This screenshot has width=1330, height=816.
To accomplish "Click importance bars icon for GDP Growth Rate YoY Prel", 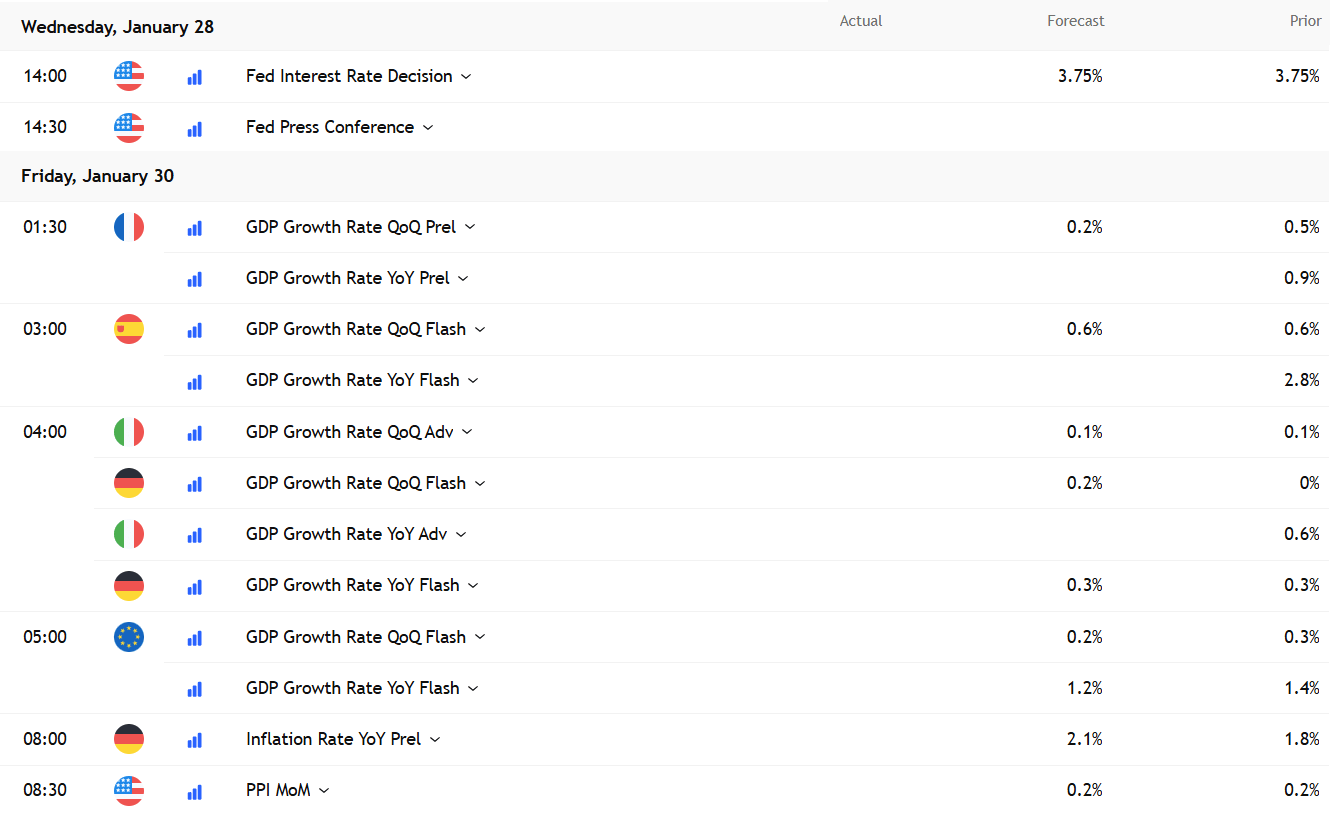I will pos(194,279).
